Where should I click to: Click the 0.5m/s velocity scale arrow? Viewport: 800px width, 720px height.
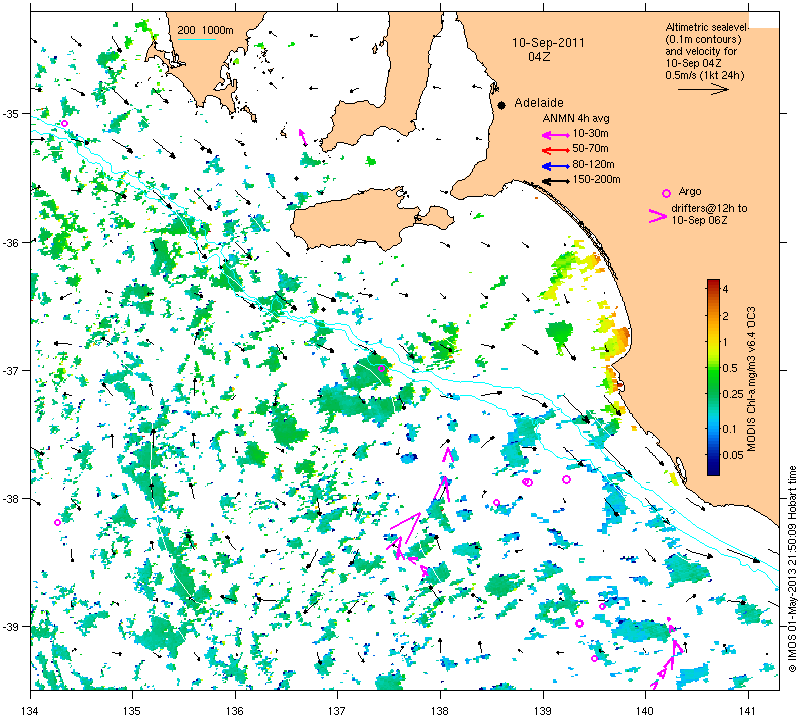pos(704,89)
